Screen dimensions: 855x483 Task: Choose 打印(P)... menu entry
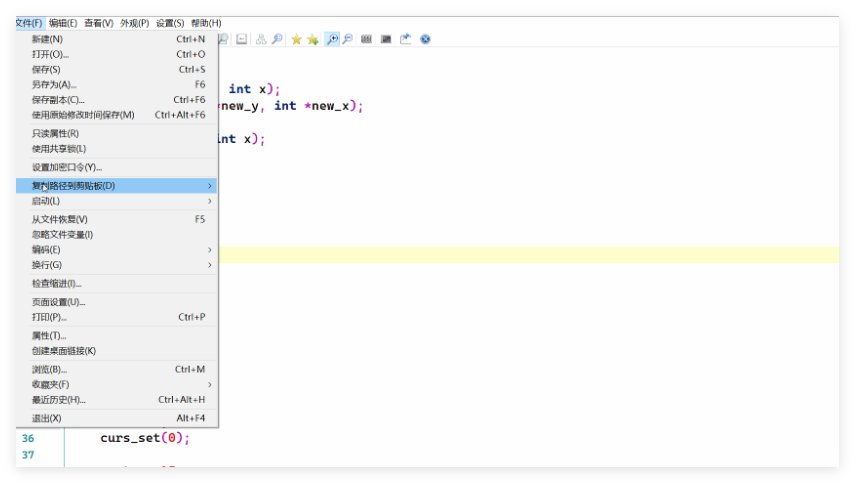(117, 317)
